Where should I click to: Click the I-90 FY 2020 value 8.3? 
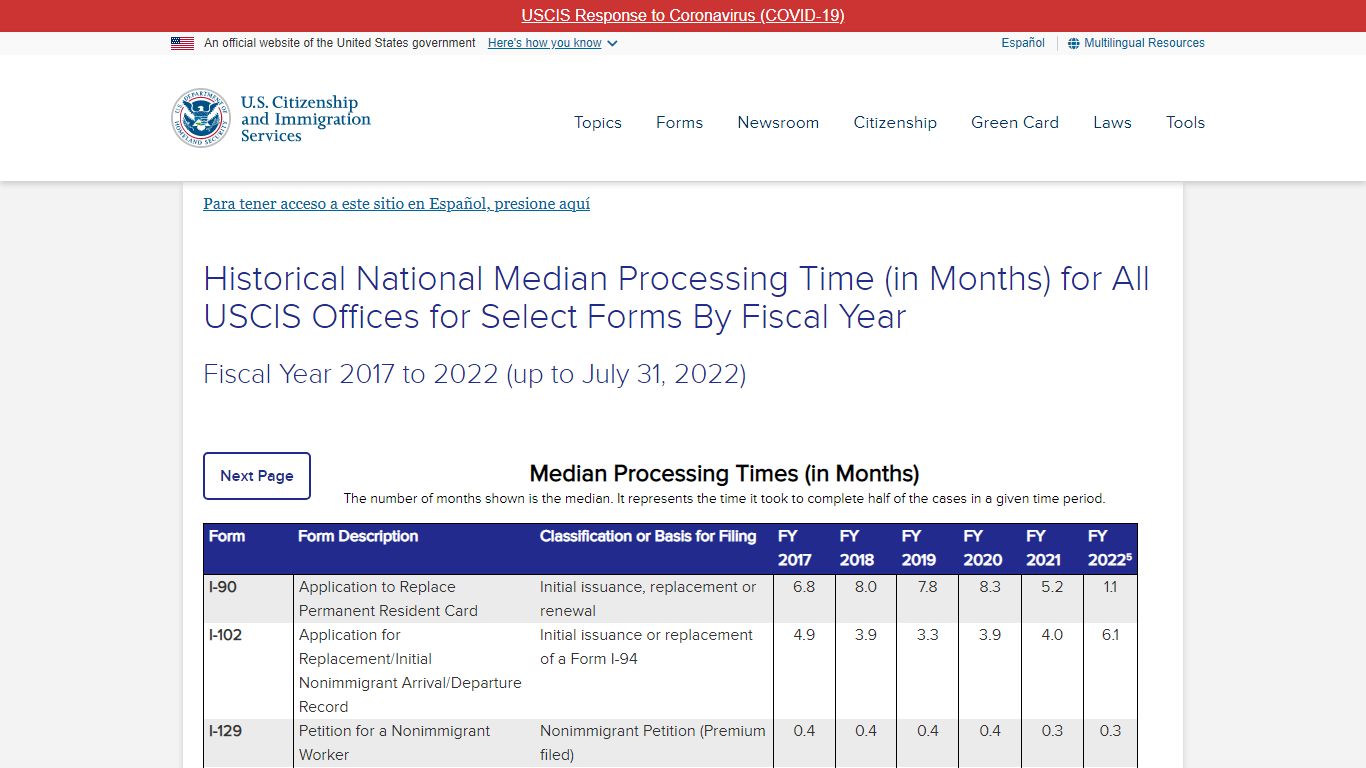(x=990, y=587)
